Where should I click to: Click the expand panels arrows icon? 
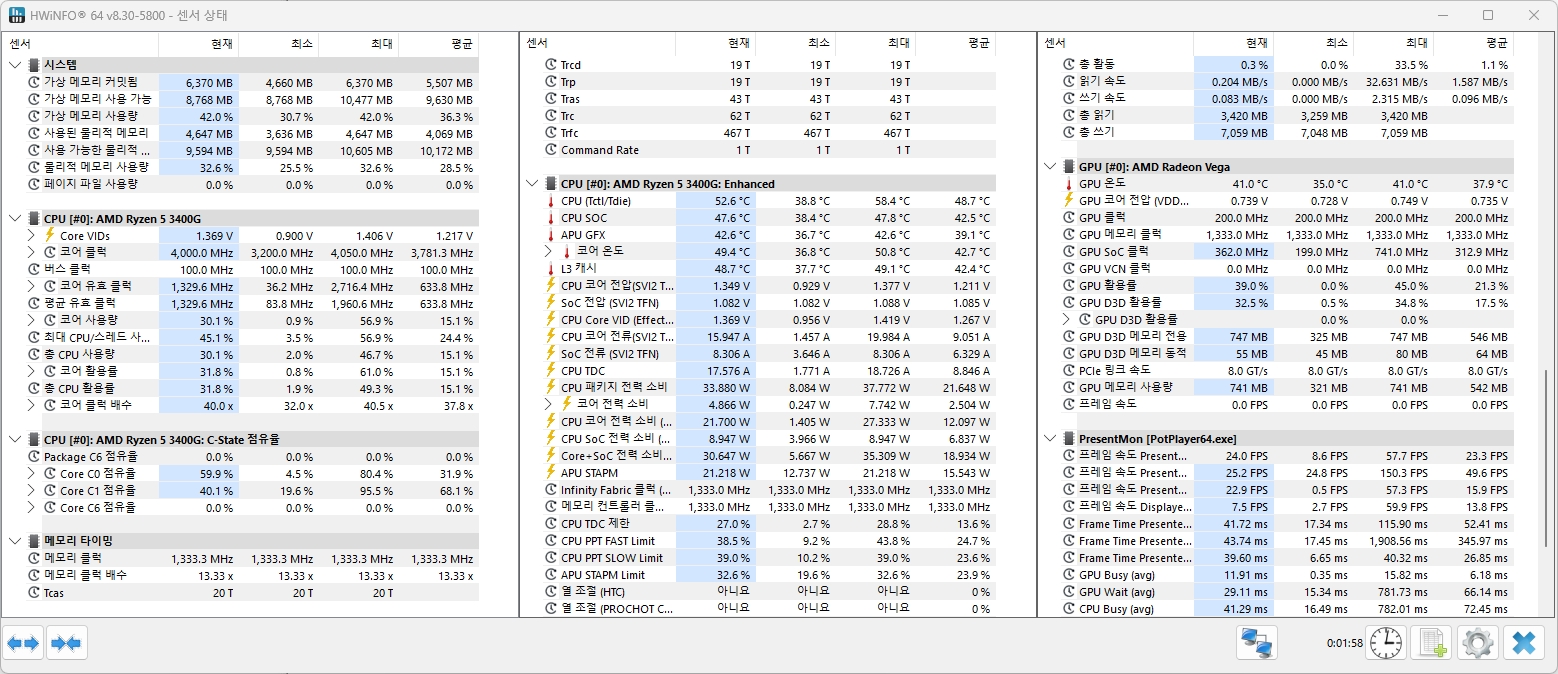coord(24,643)
